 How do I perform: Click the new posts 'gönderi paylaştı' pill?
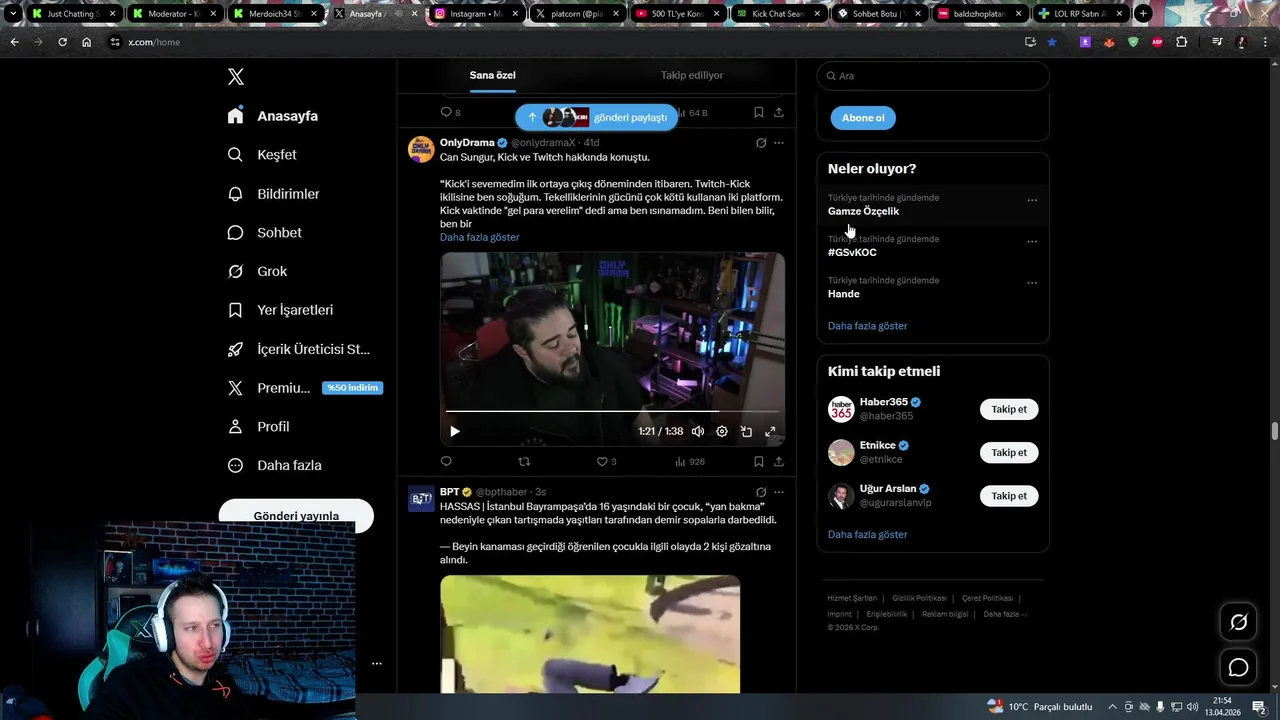tap(597, 117)
